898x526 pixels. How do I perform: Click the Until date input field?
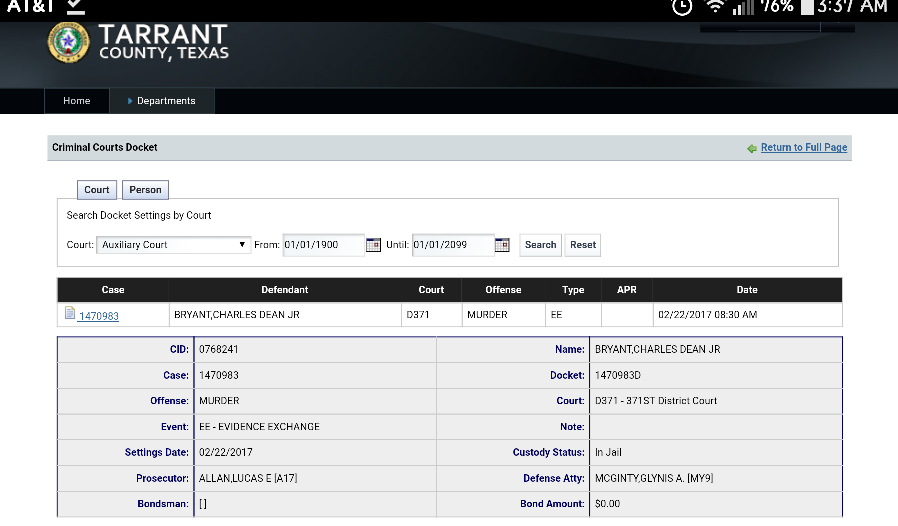click(452, 245)
